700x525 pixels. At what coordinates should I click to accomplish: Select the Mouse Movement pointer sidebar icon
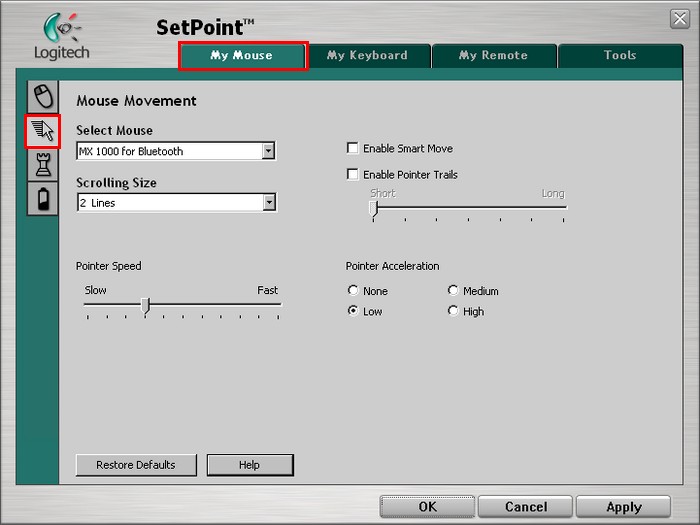[43, 131]
